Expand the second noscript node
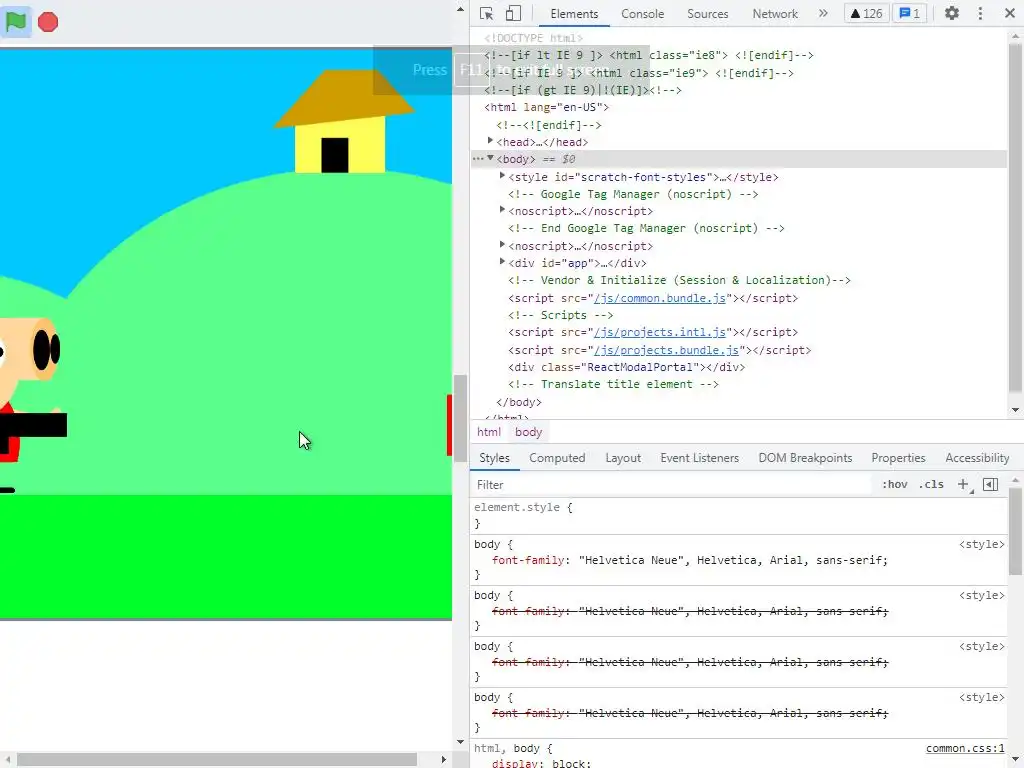This screenshot has height=768, width=1024. coord(502,245)
